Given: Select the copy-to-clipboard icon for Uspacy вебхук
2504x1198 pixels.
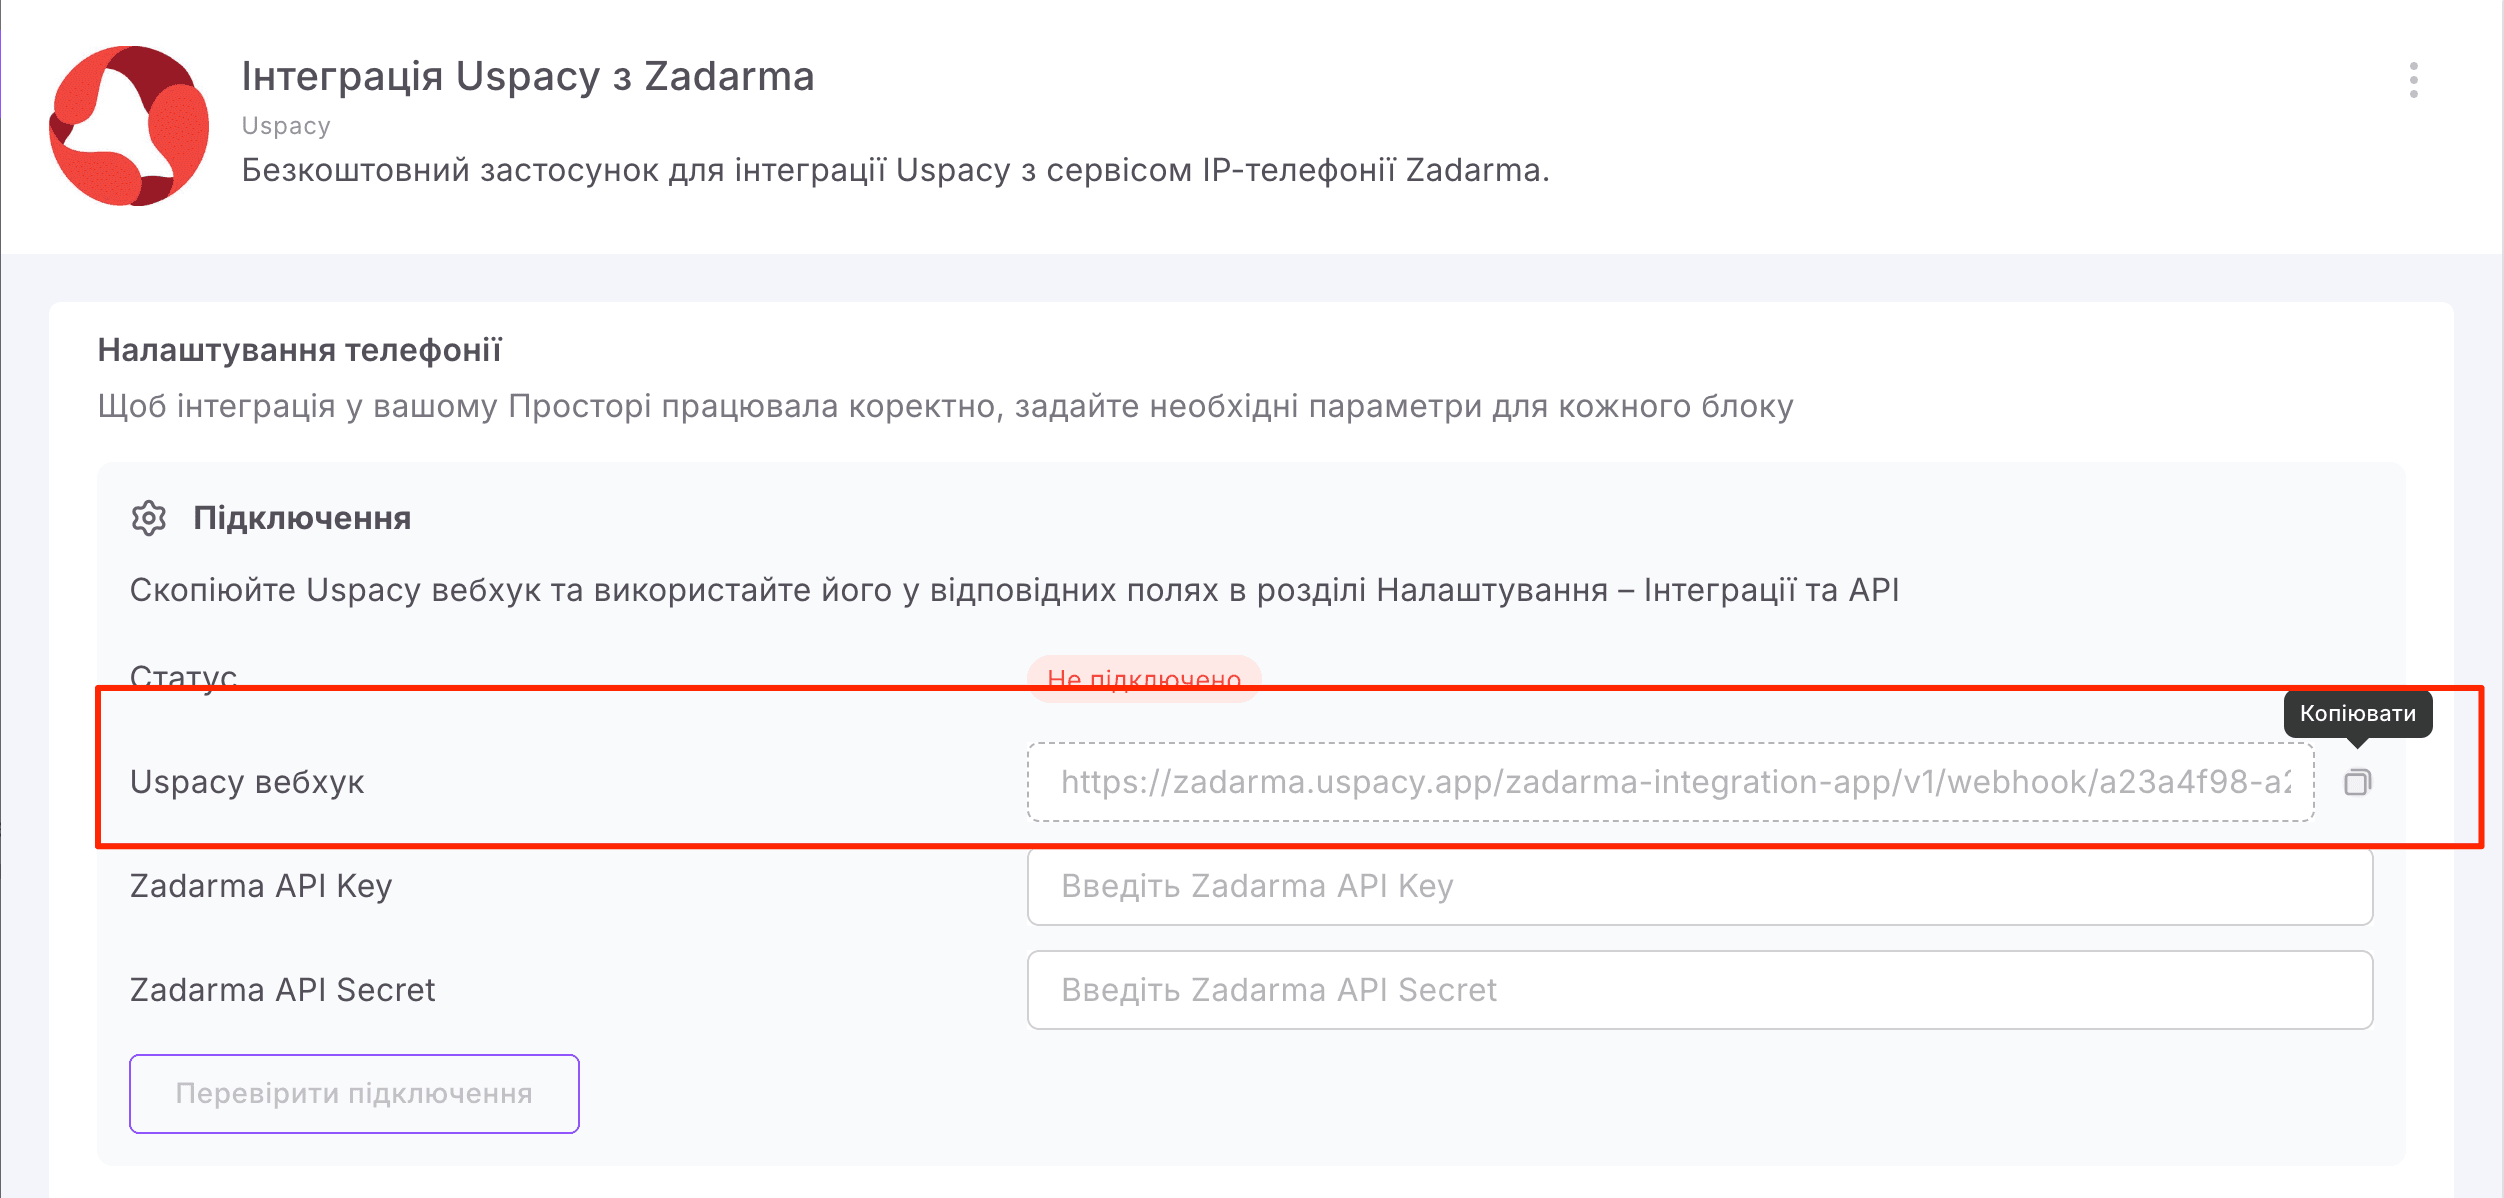Looking at the screenshot, I should coord(2358,782).
